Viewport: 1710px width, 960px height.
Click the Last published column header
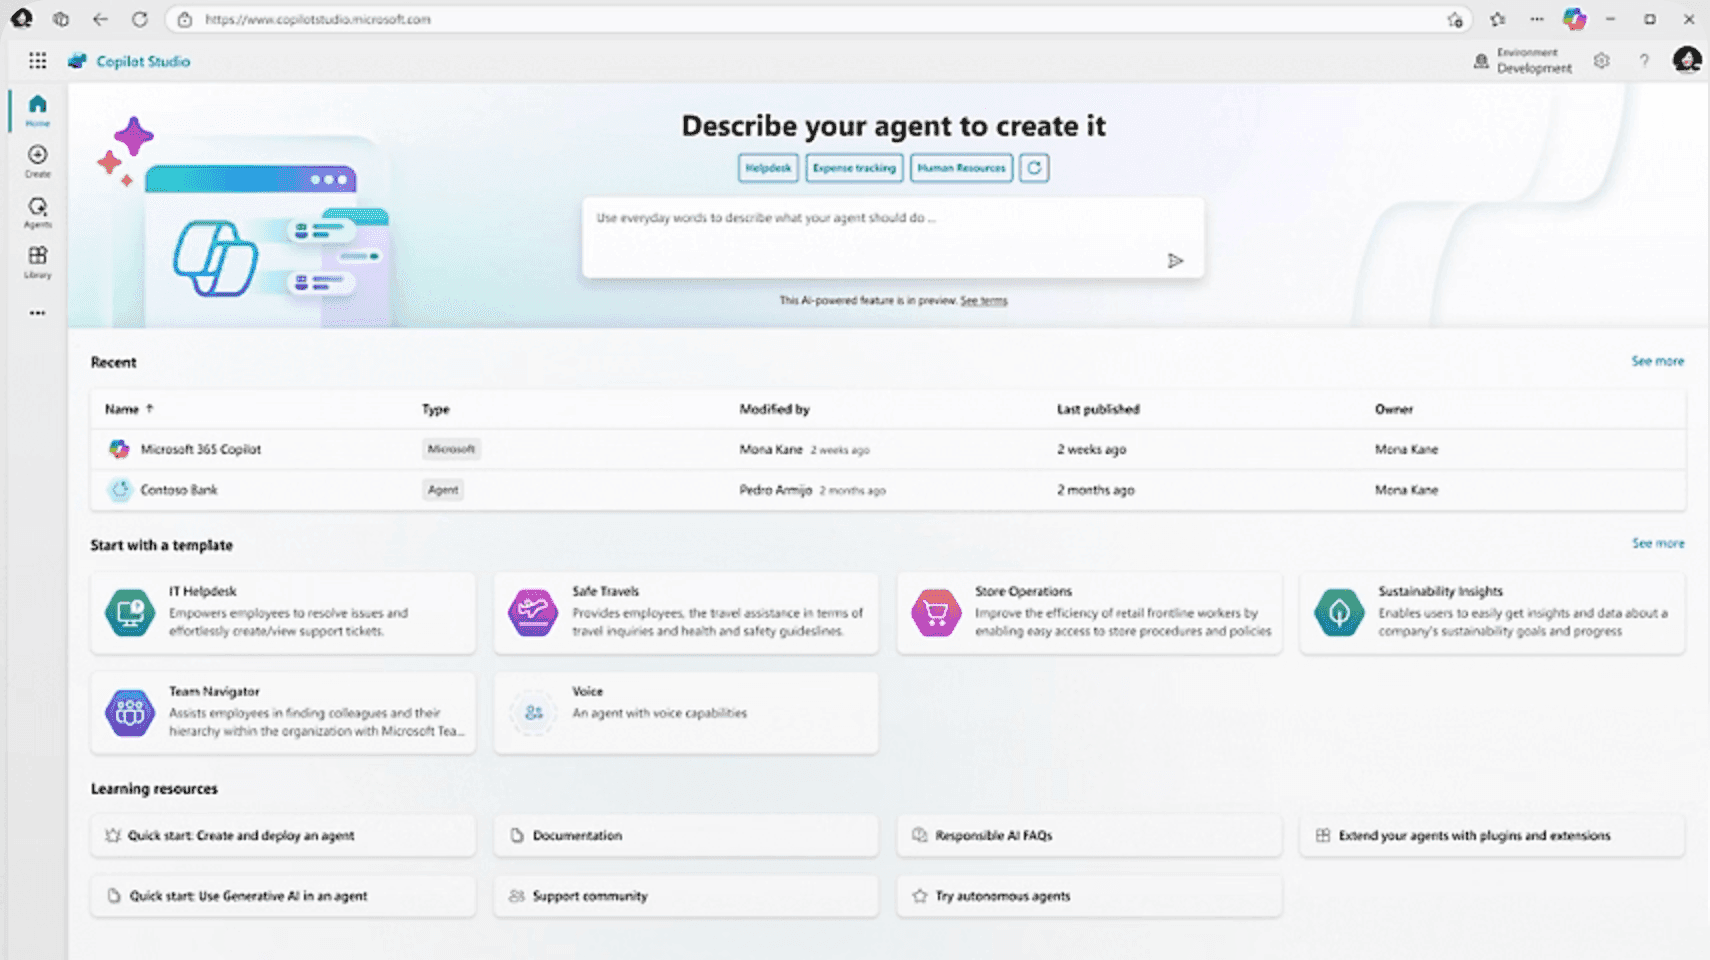coord(1098,409)
